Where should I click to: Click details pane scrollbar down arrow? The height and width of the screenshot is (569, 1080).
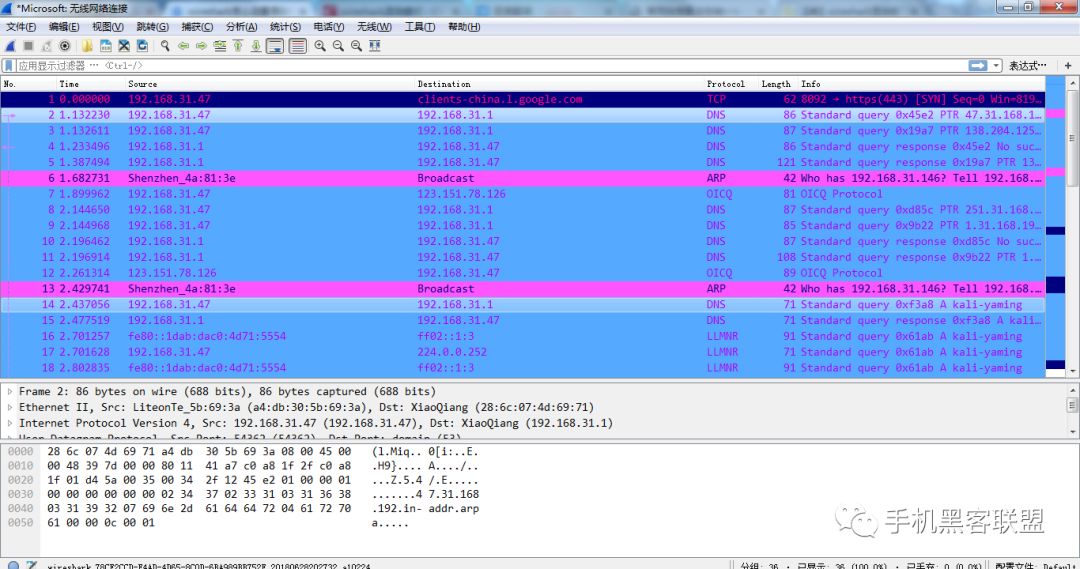click(1073, 432)
